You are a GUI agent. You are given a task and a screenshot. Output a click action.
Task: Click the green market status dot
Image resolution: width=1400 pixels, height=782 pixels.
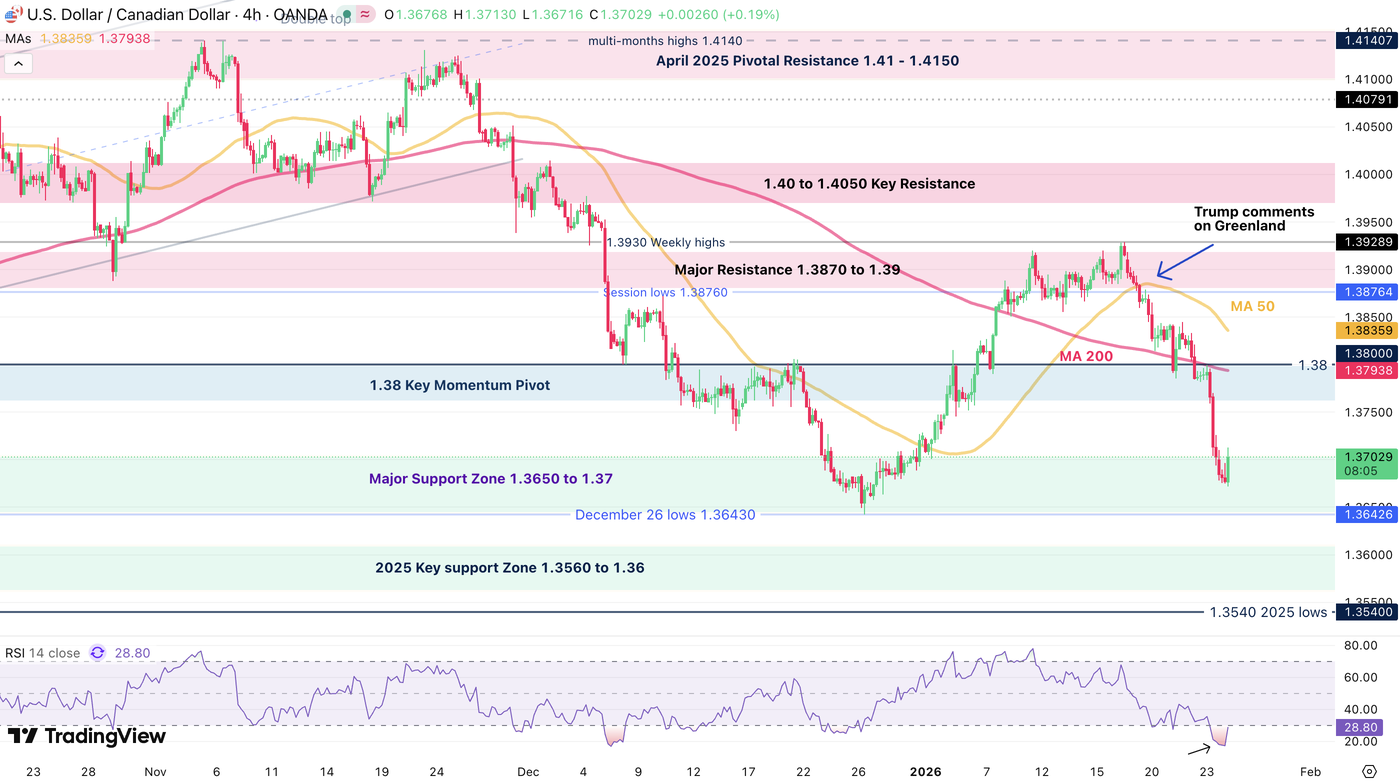pos(347,15)
